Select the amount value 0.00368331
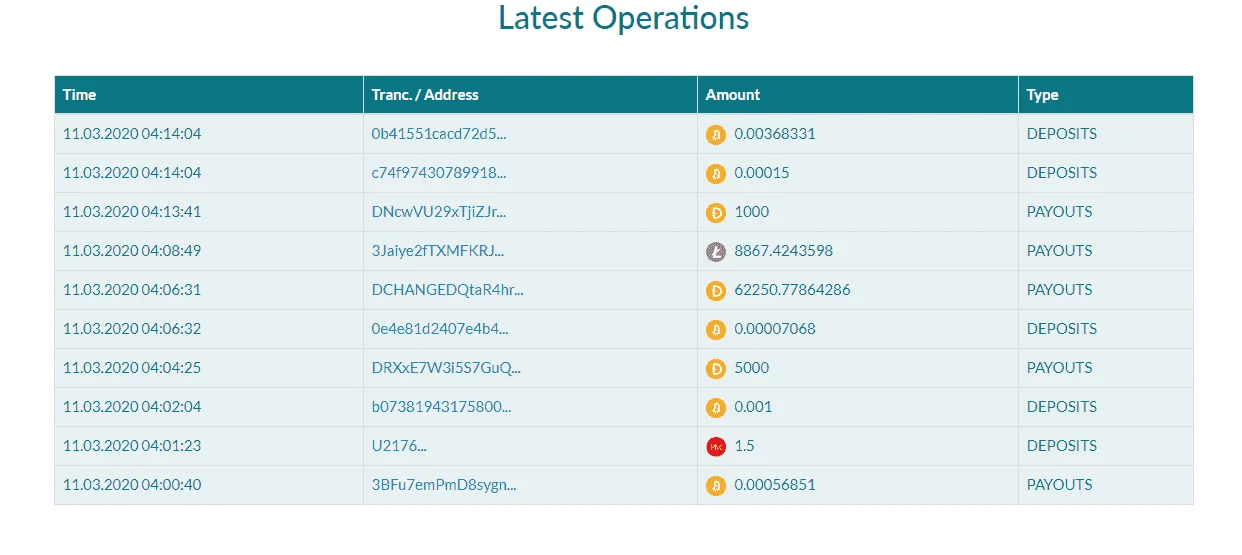Screen dimensions: 1242x555 [775, 134]
